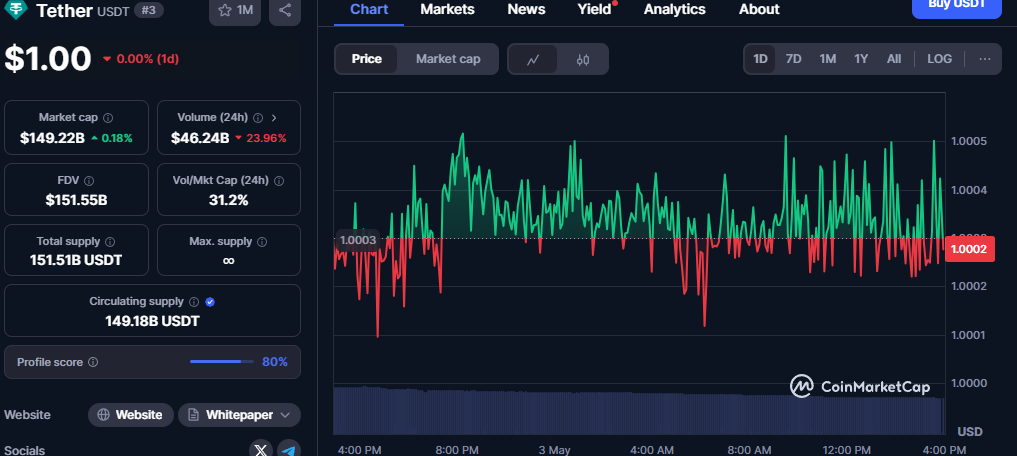
Task: Click the USD currency axis label
Action: coord(970,432)
